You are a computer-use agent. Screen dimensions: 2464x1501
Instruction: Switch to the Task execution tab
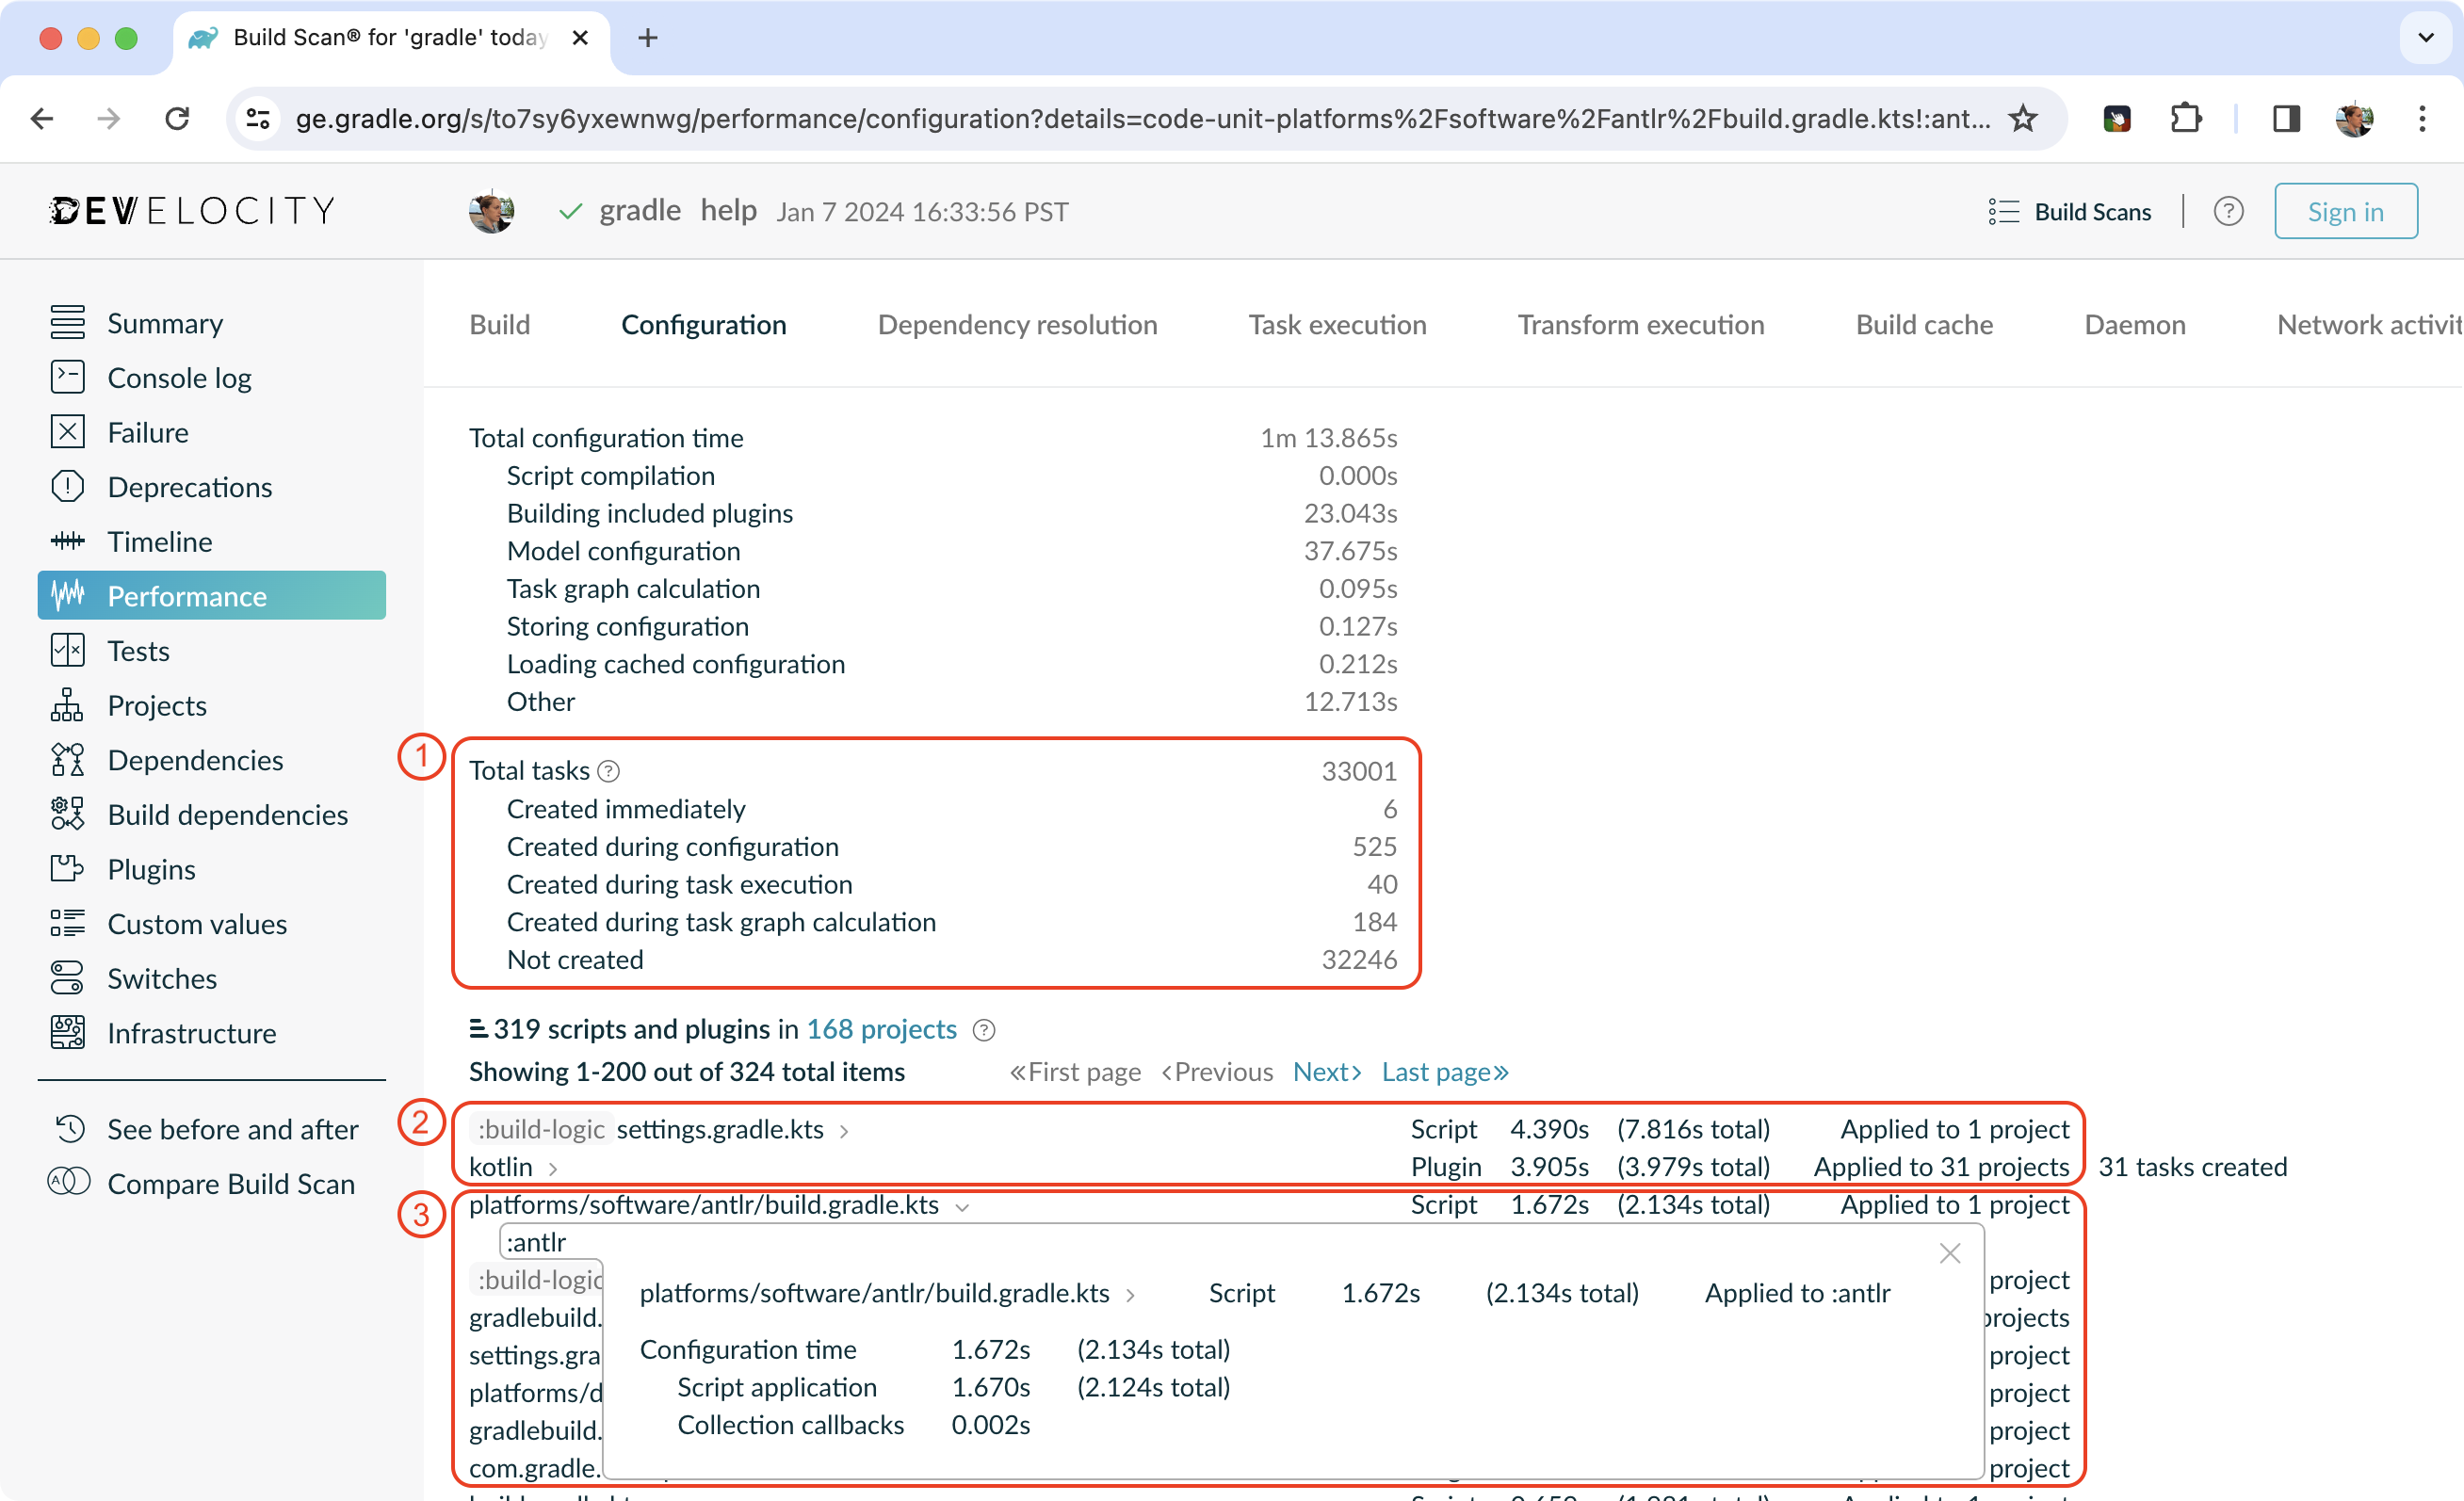(1337, 324)
